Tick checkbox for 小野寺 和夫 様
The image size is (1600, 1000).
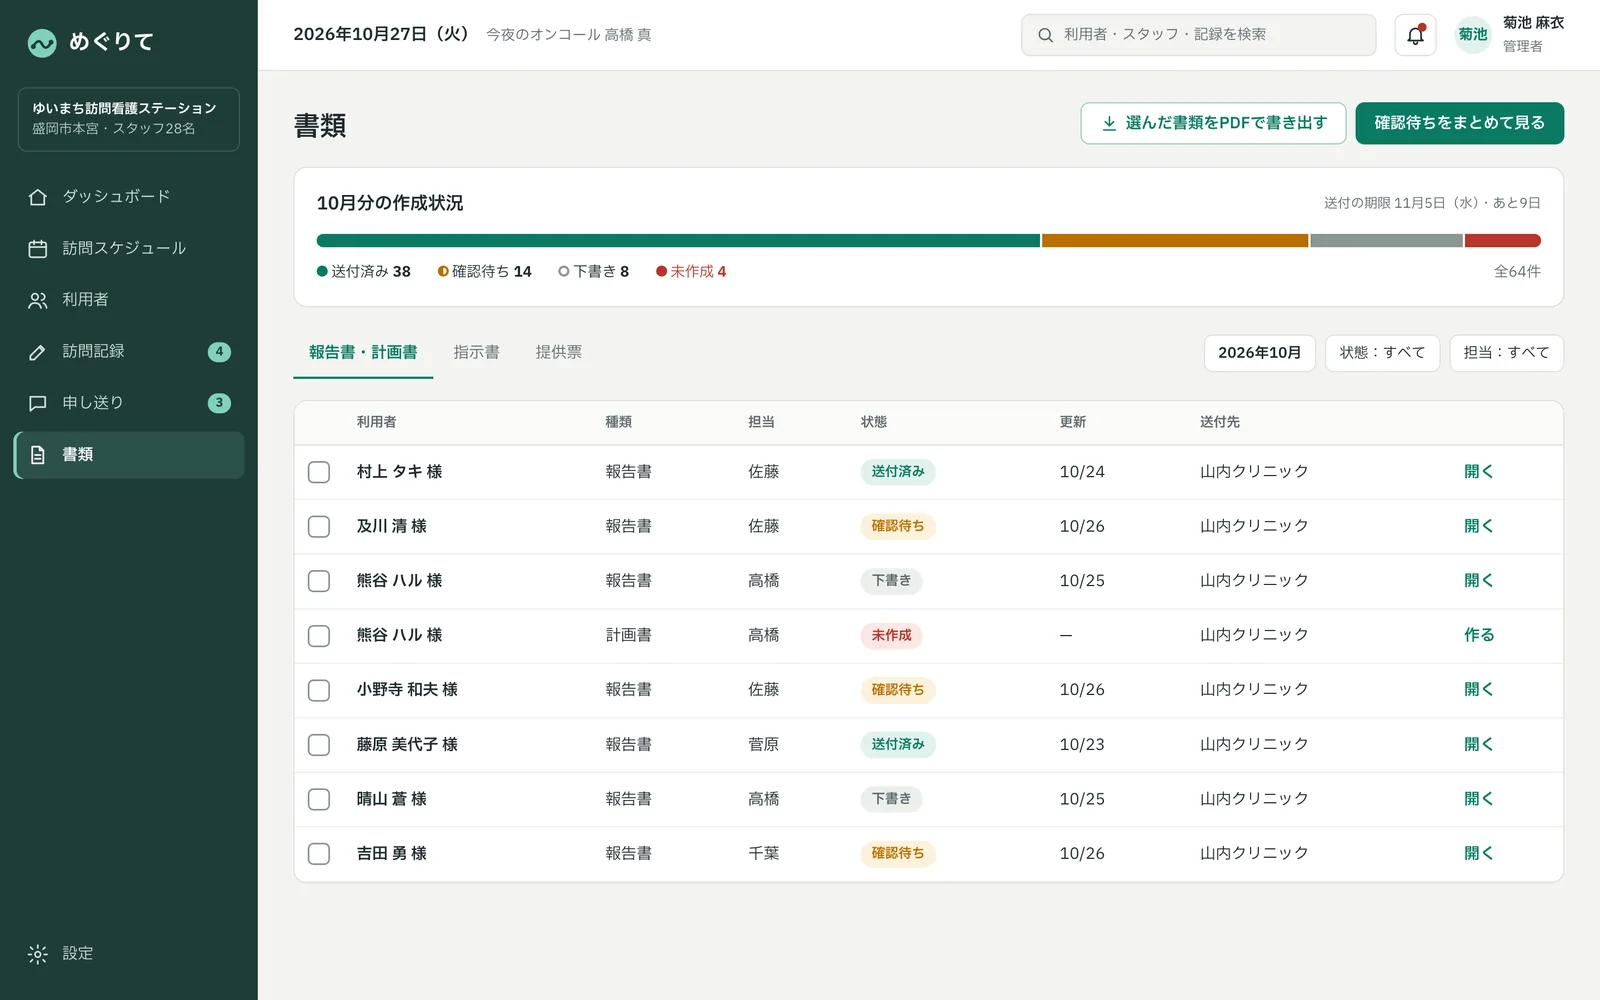tap(319, 690)
